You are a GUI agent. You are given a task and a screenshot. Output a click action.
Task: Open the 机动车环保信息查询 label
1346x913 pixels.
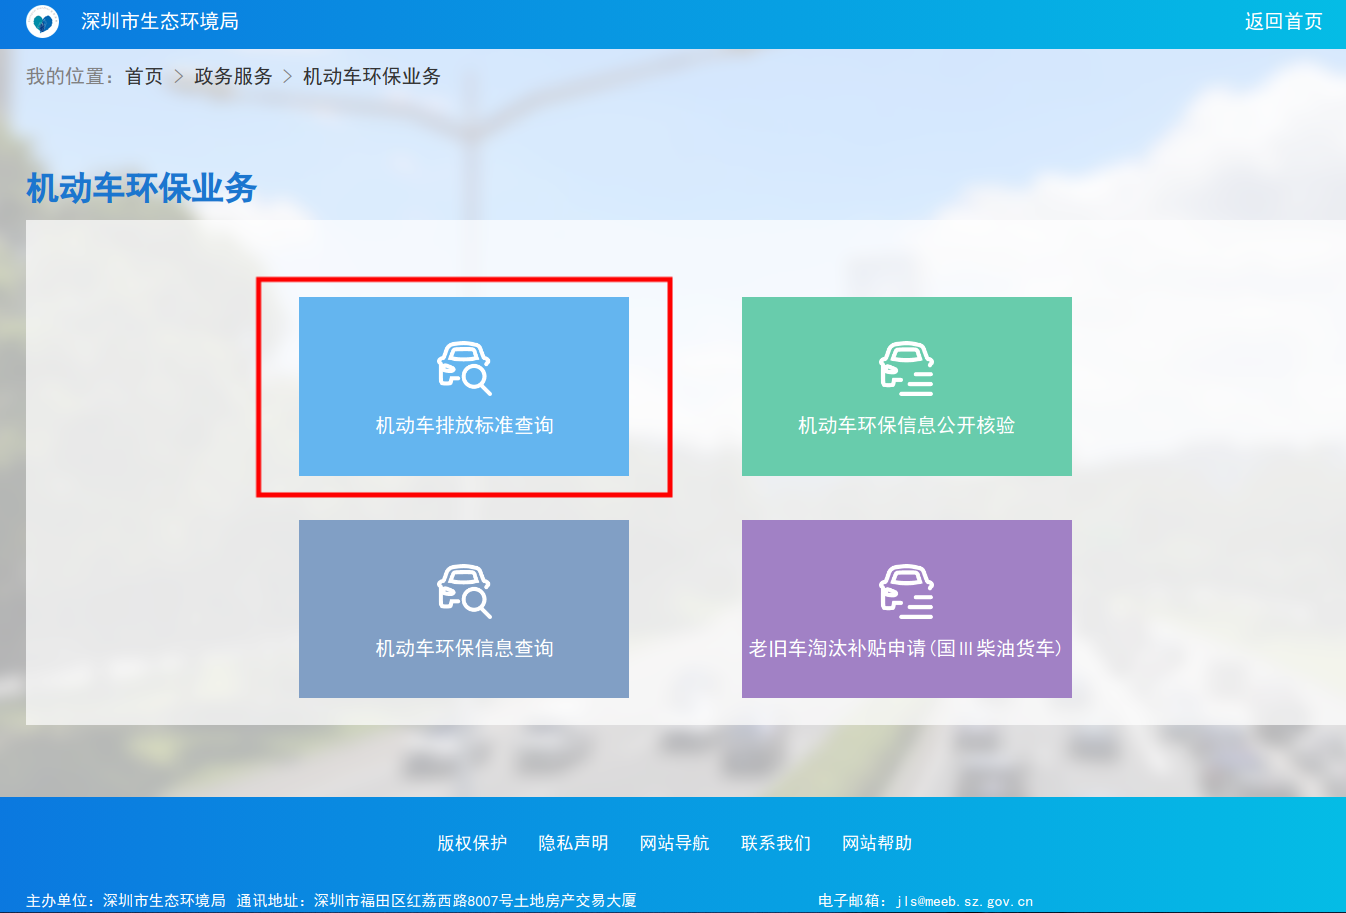point(464,648)
